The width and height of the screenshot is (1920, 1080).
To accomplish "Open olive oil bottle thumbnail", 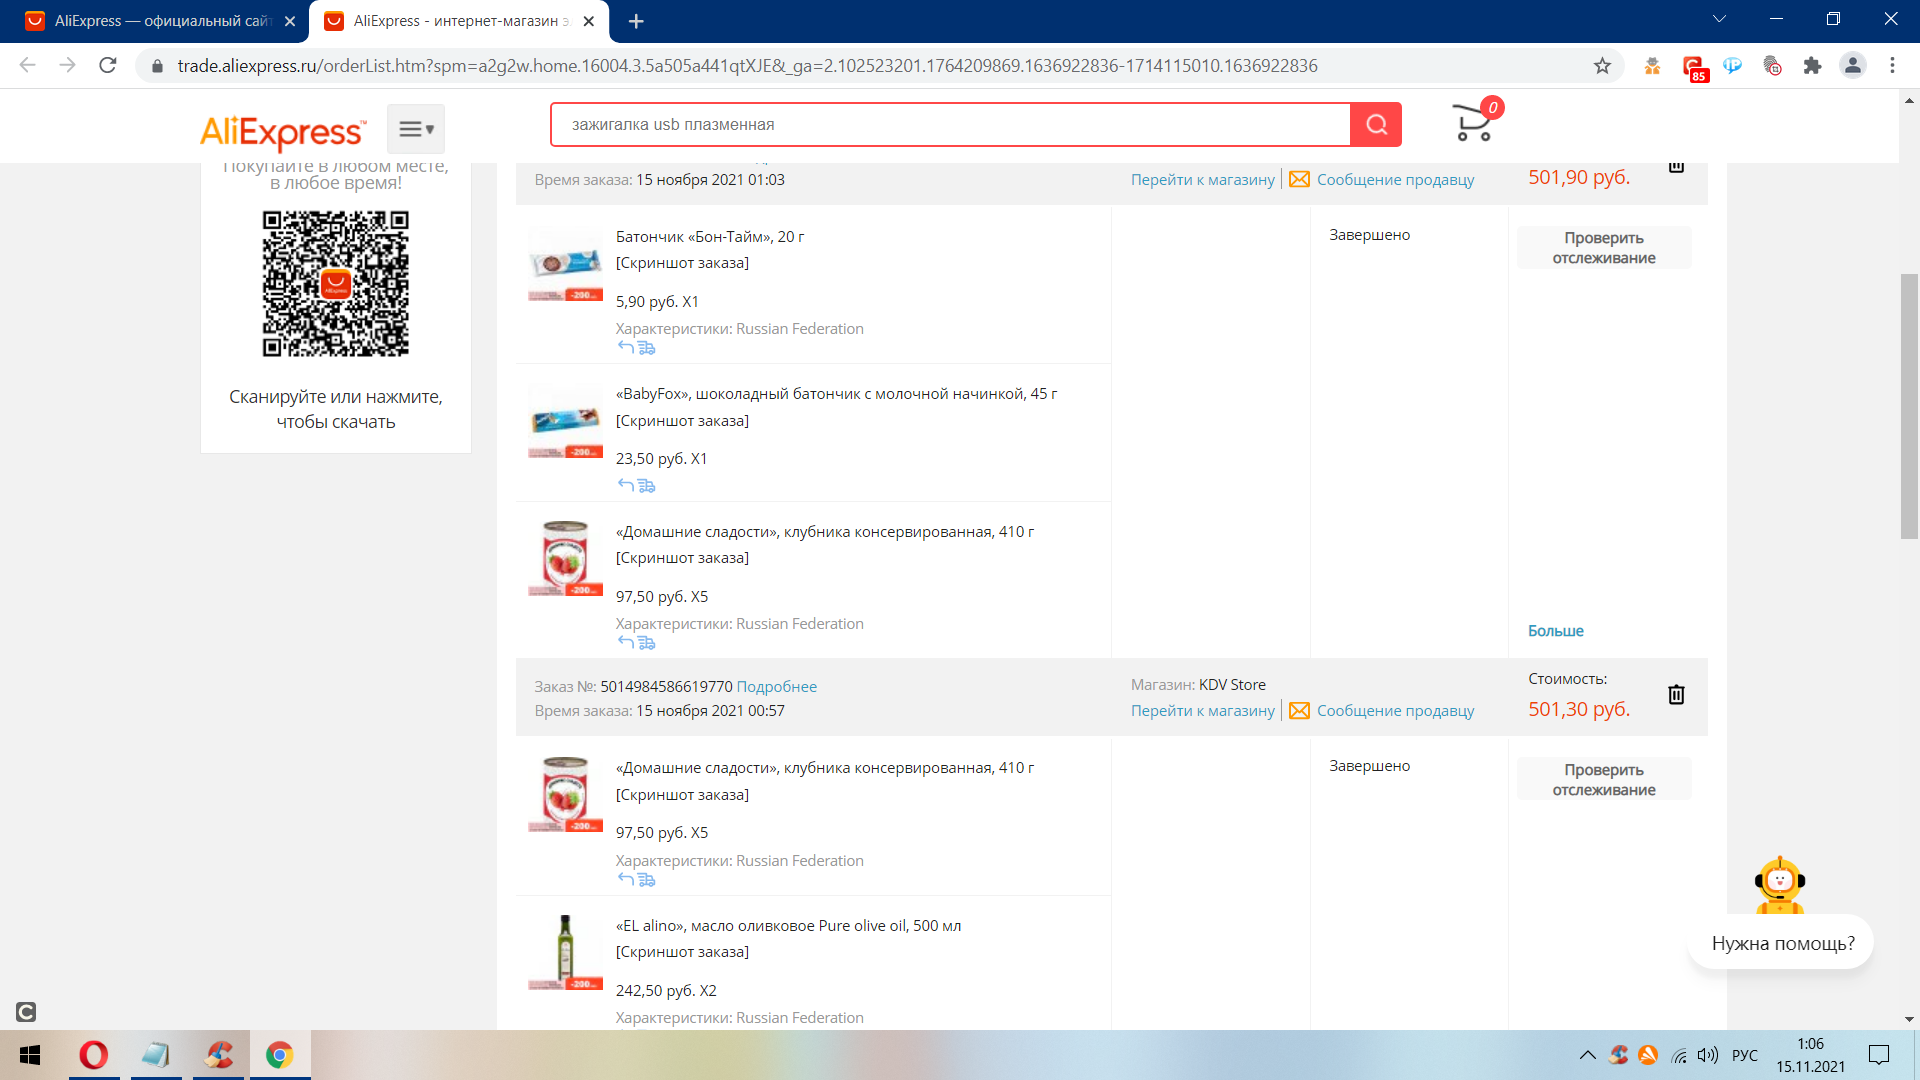I will click(x=566, y=953).
